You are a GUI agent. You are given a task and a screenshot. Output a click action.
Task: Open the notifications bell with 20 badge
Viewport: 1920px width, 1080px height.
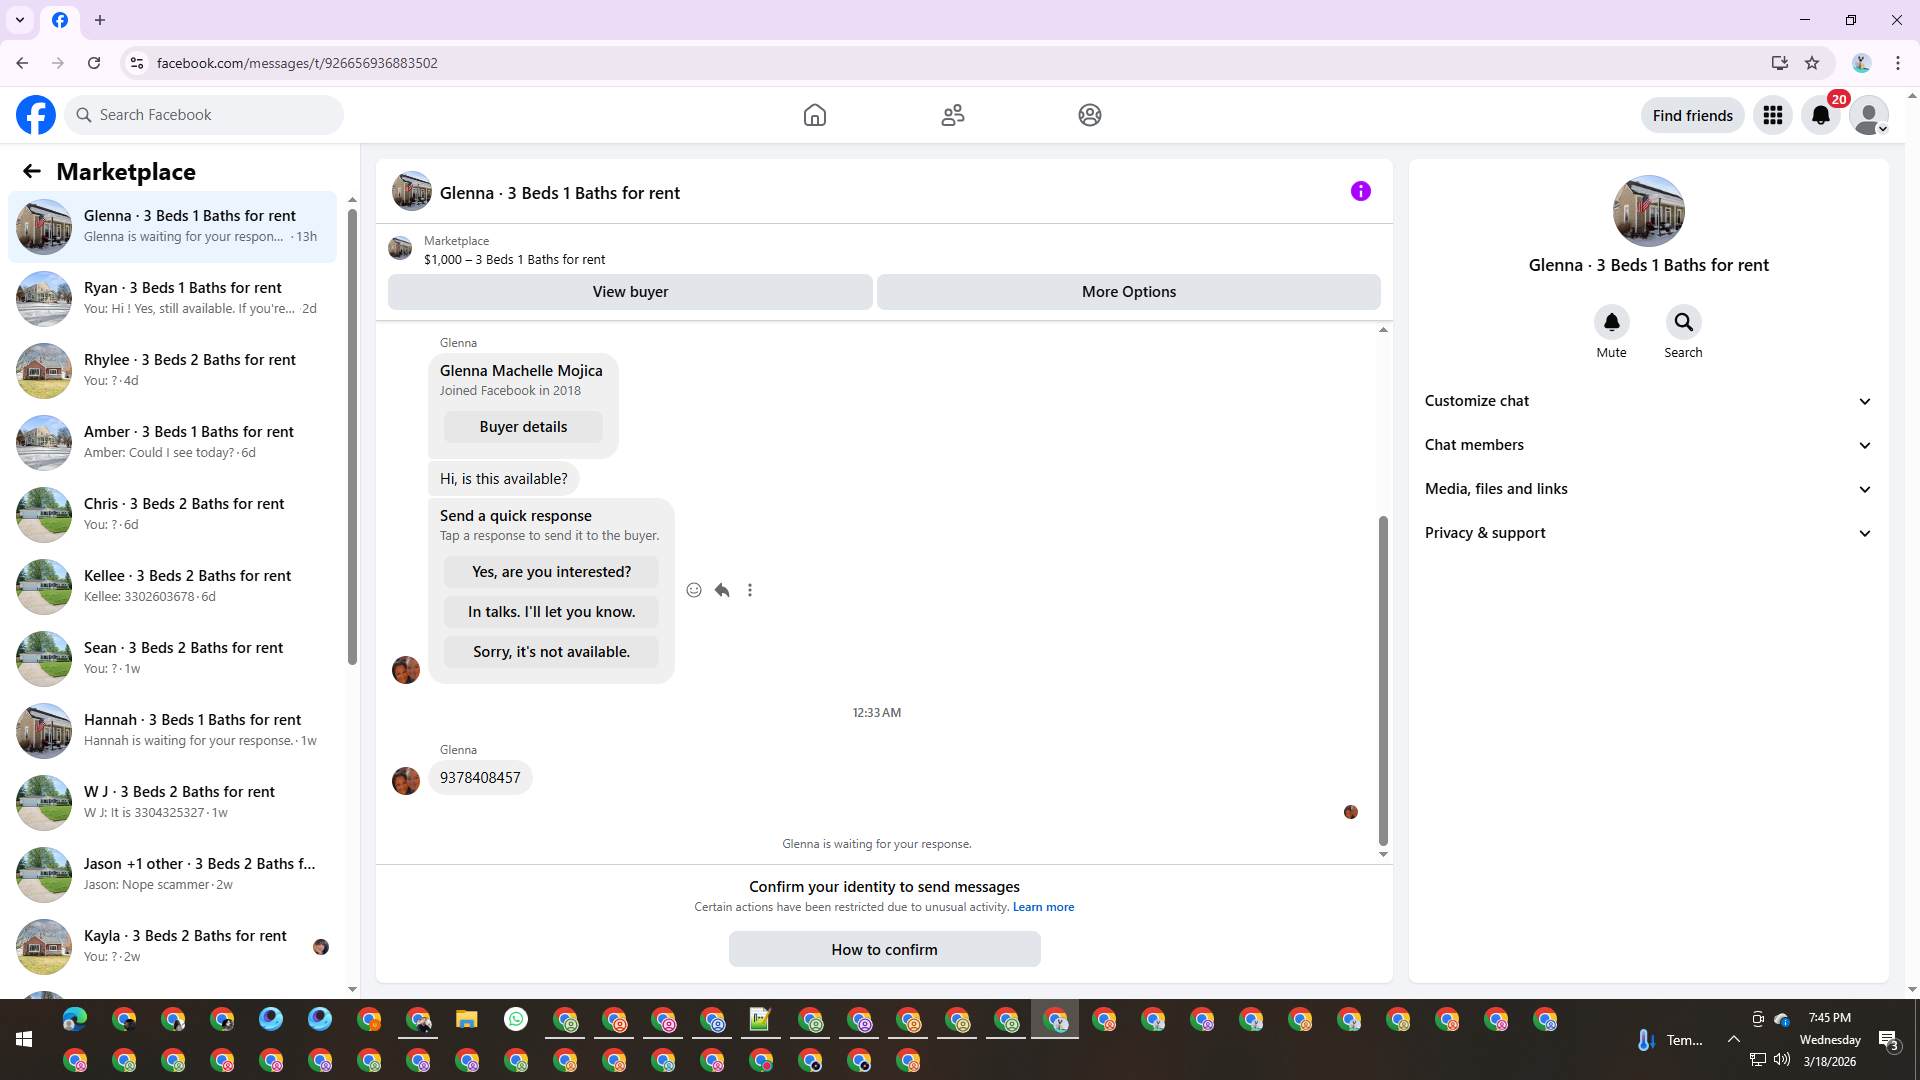pyautogui.click(x=1820, y=115)
